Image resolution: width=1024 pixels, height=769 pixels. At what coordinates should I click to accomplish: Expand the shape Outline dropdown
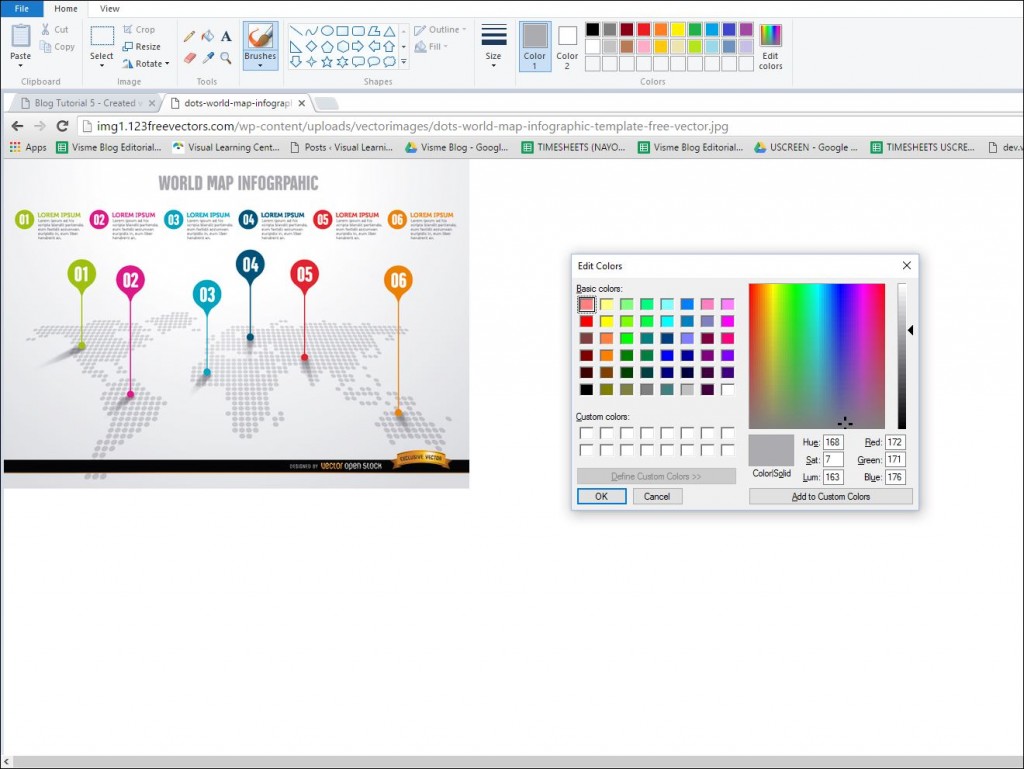(x=438, y=30)
